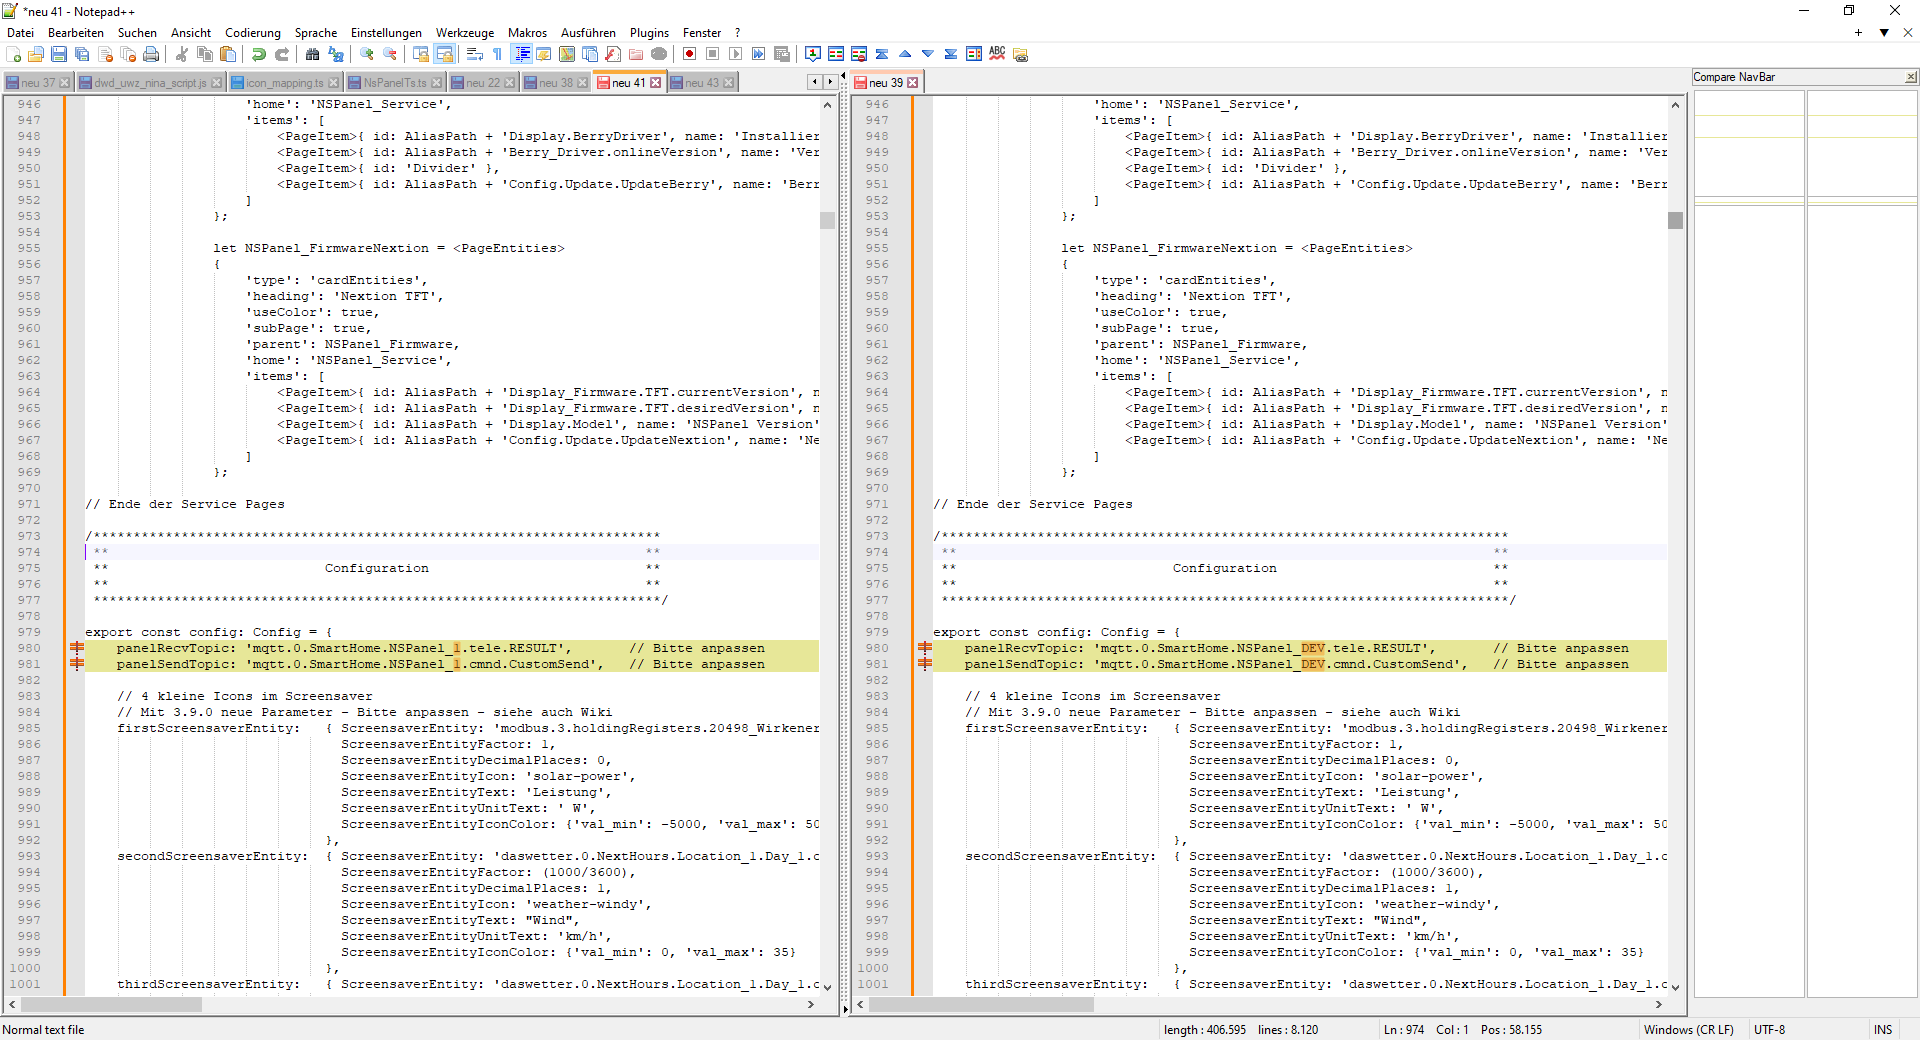
Task: Go to previous difference up arrow
Action: coord(904,54)
